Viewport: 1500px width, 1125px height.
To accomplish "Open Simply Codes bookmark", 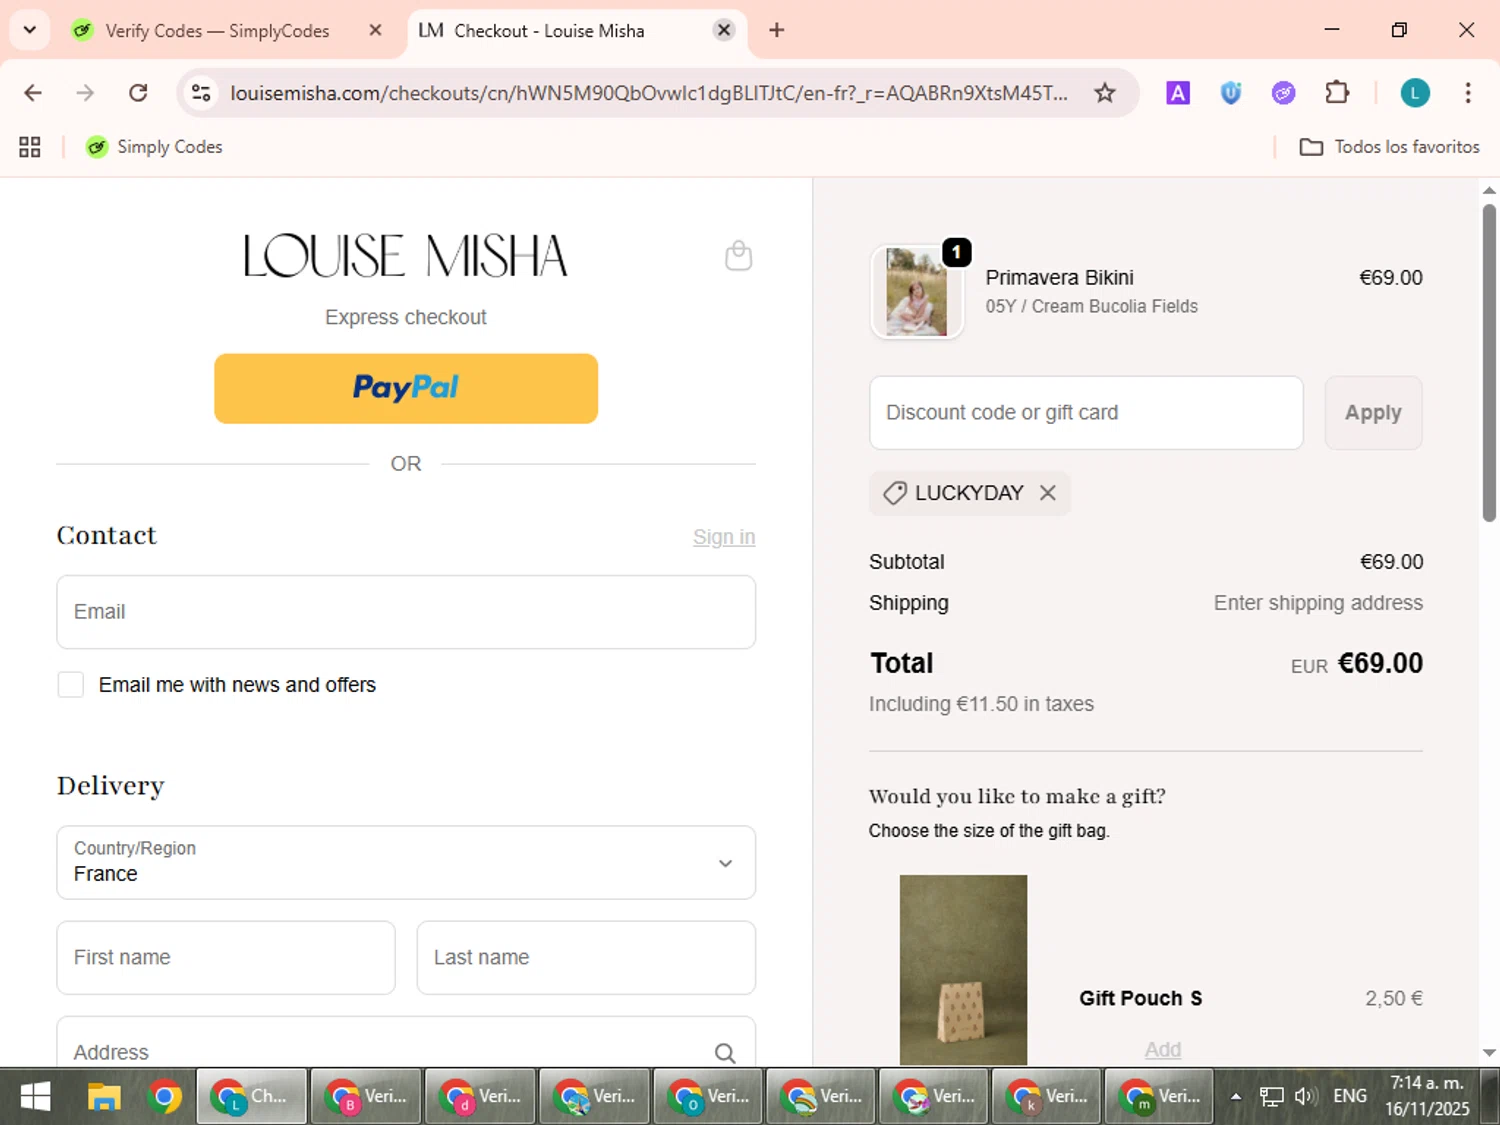I will tap(154, 147).
